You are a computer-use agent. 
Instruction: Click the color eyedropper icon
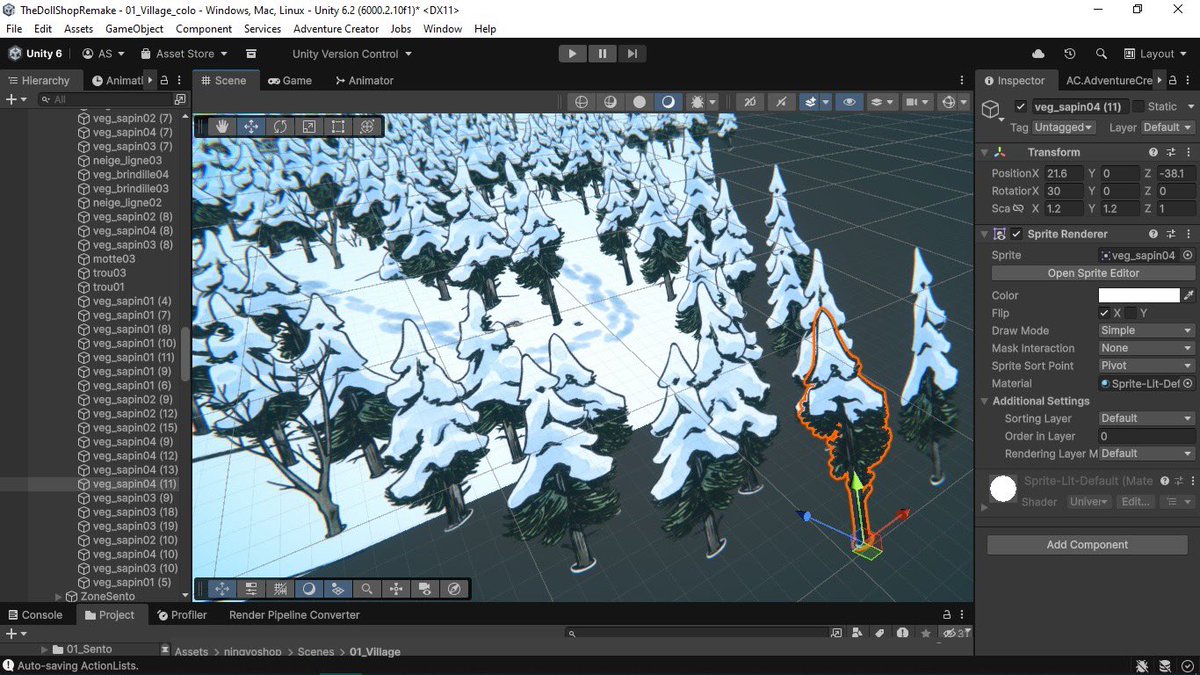(1189, 296)
